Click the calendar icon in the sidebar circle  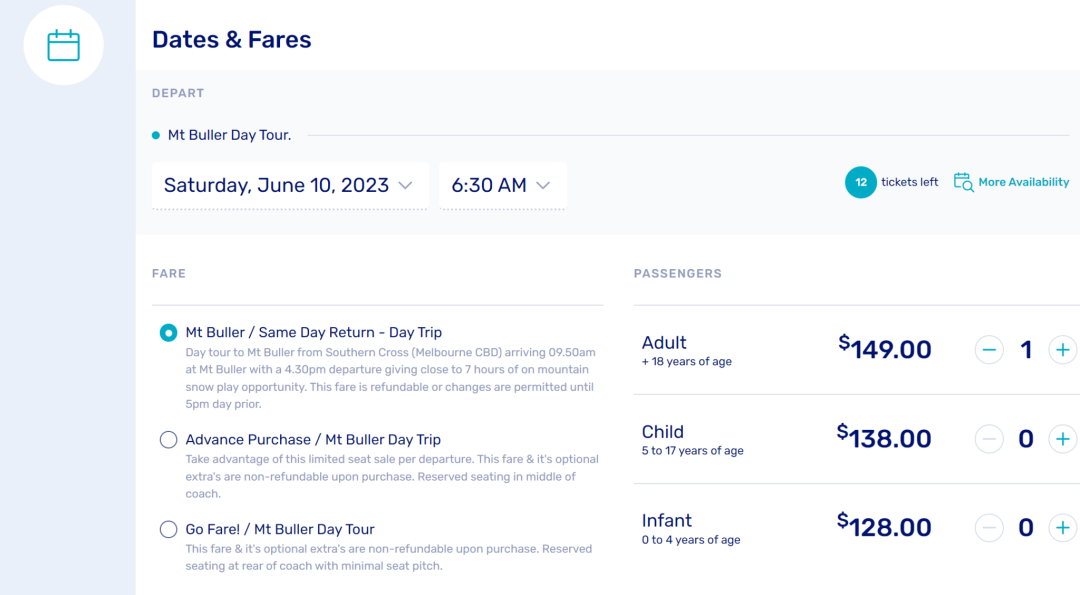[x=63, y=45]
